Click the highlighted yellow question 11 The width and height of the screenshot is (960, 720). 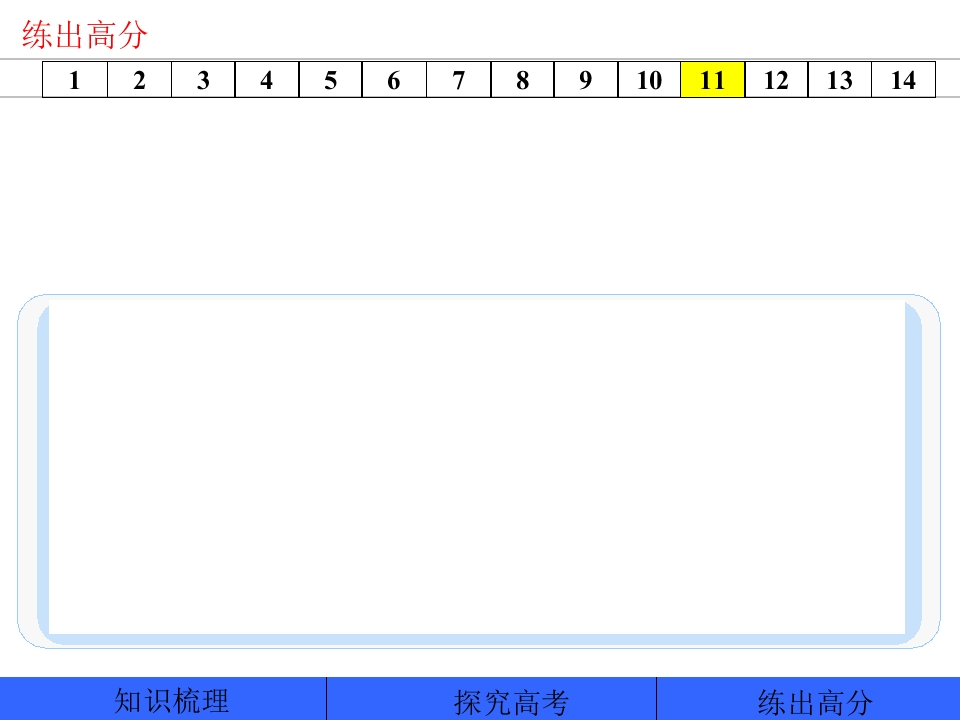click(x=713, y=80)
